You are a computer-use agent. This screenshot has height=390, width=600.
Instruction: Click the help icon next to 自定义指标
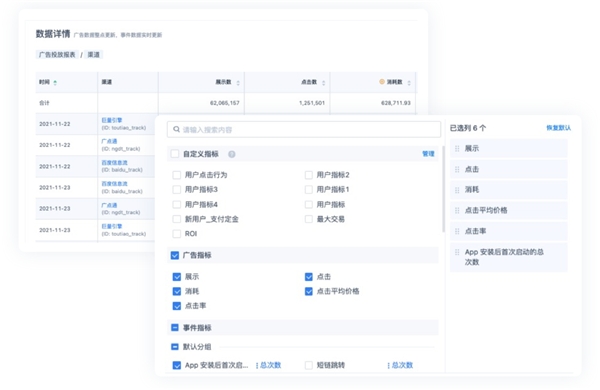tap(232, 154)
